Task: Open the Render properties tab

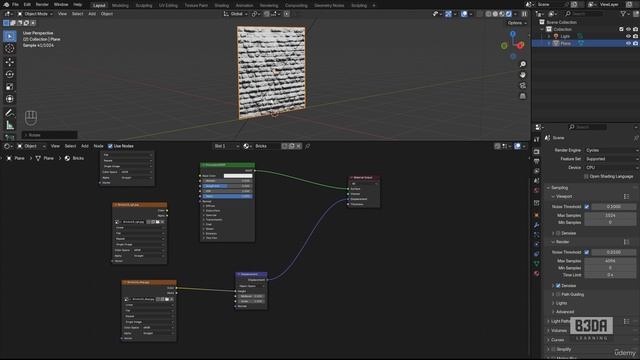Action: click(536, 151)
